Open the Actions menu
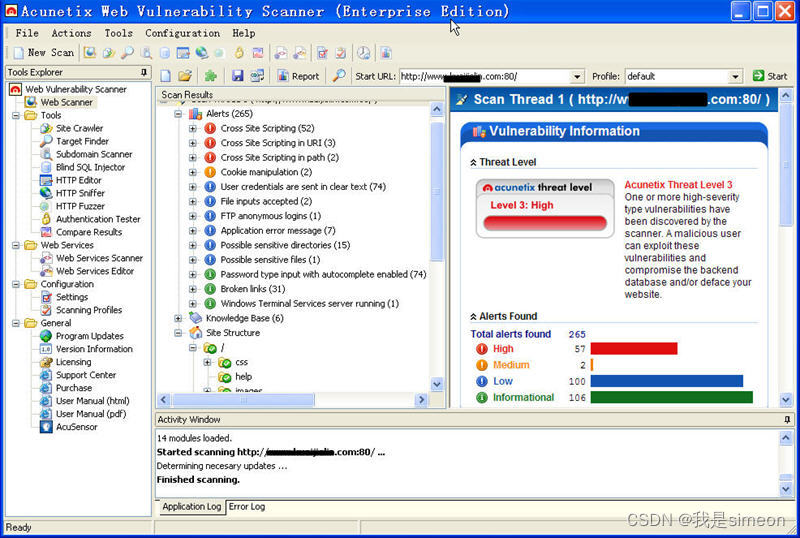Image resolution: width=800 pixels, height=538 pixels. click(71, 33)
